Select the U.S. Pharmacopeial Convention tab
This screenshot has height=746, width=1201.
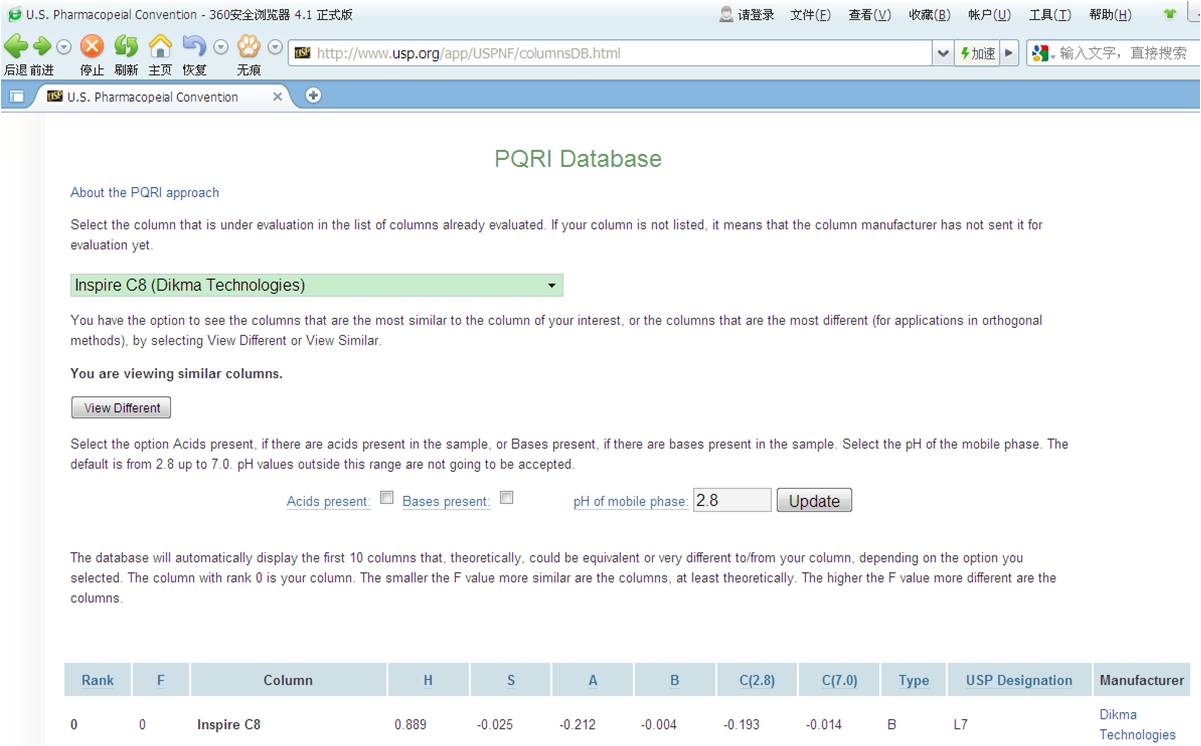tap(152, 97)
